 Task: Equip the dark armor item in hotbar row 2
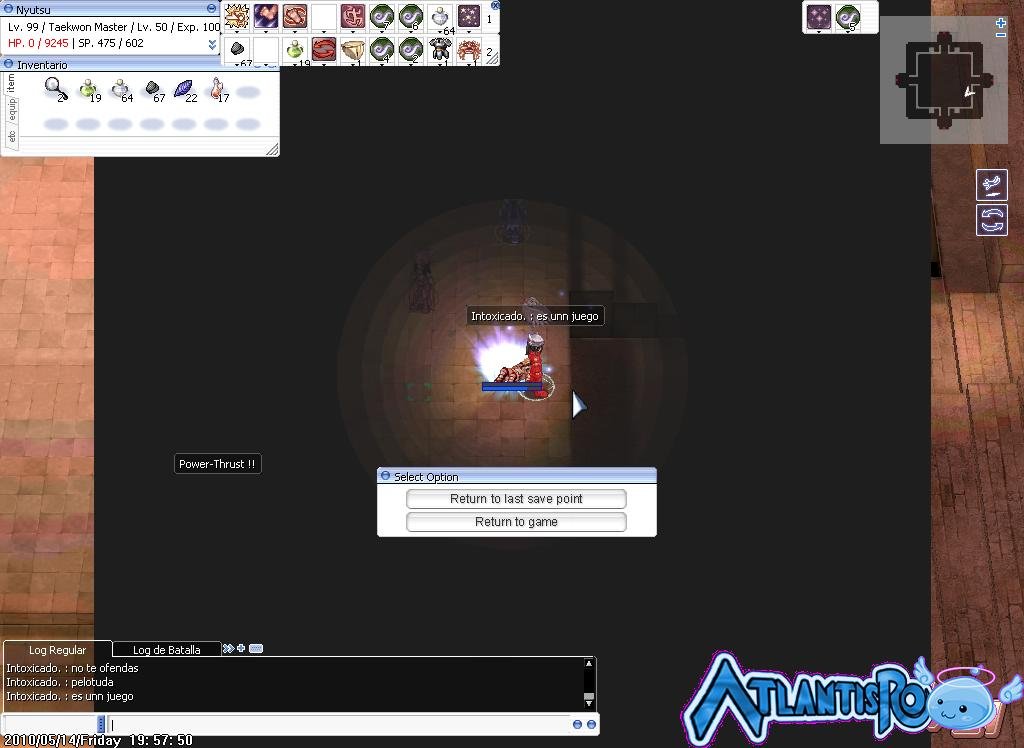(x=440, y=50)
